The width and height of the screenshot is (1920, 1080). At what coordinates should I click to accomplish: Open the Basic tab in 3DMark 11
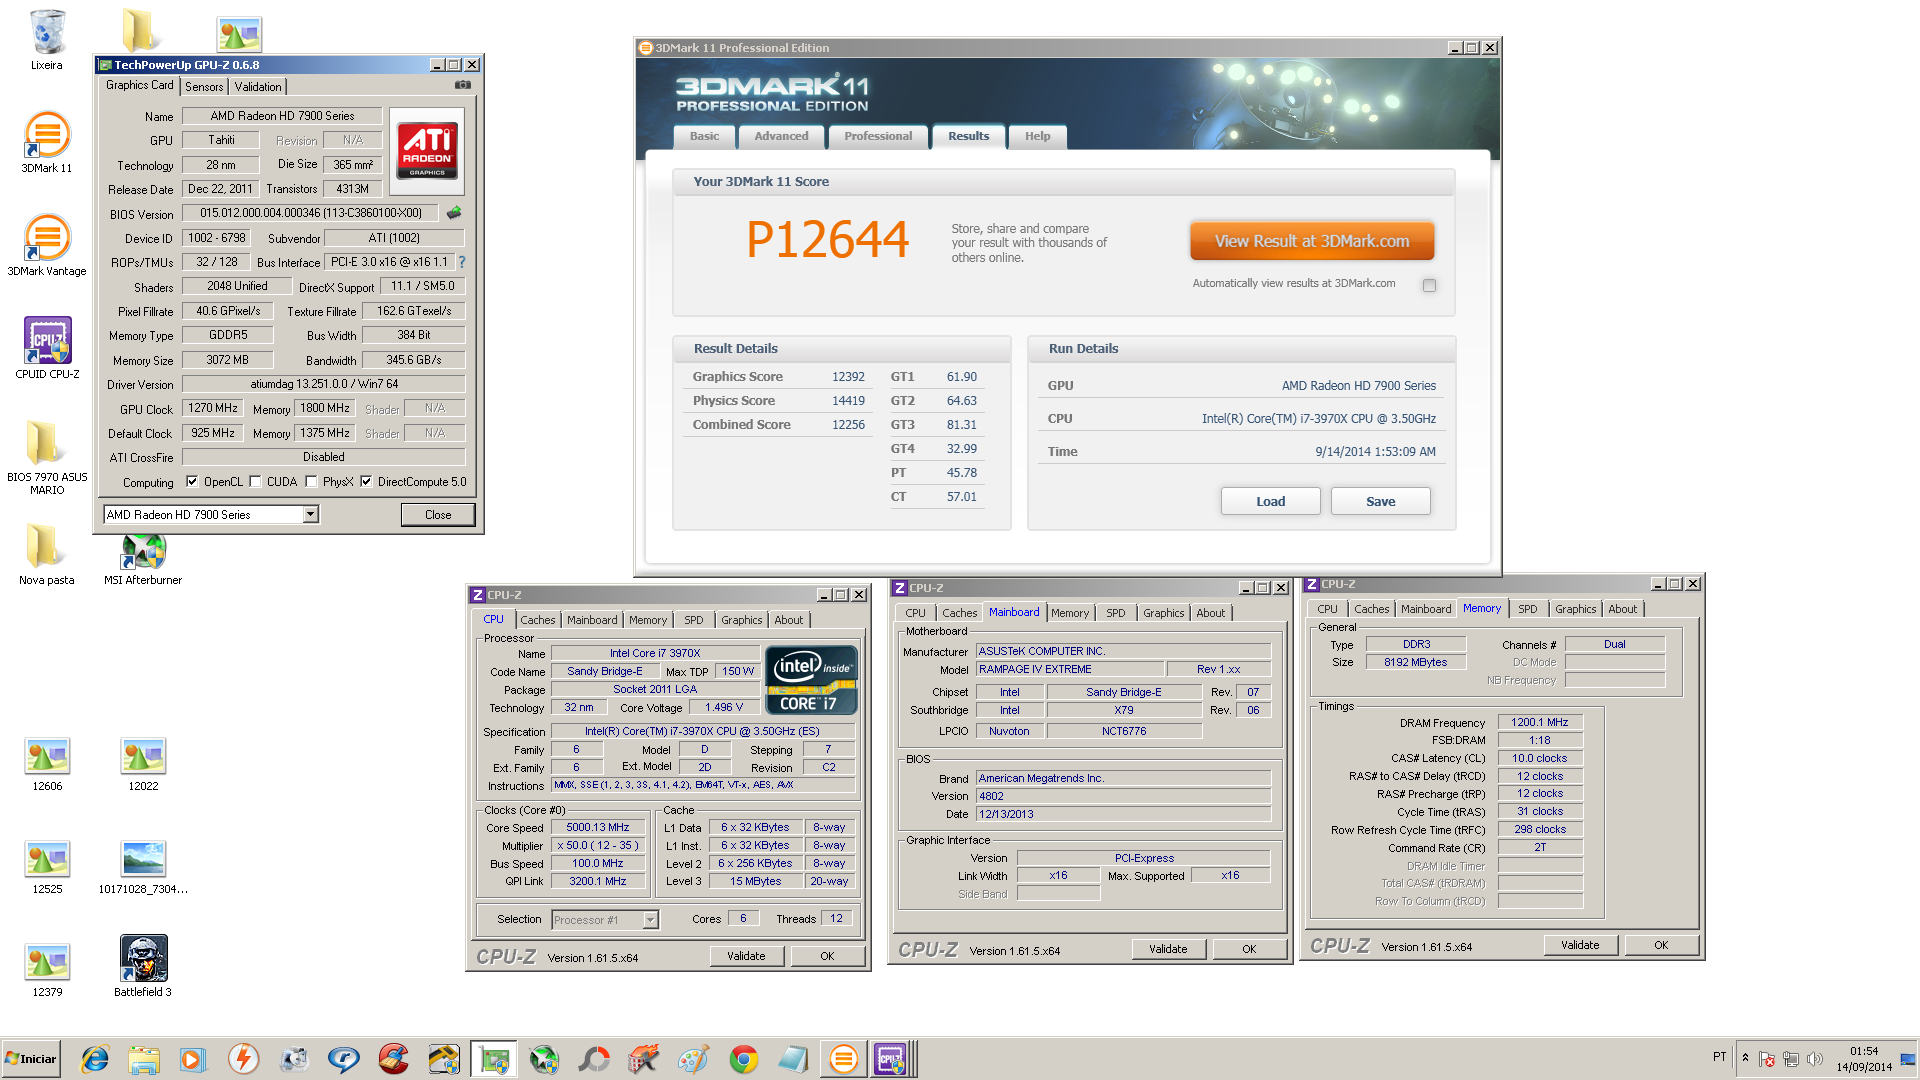[704, 136]
